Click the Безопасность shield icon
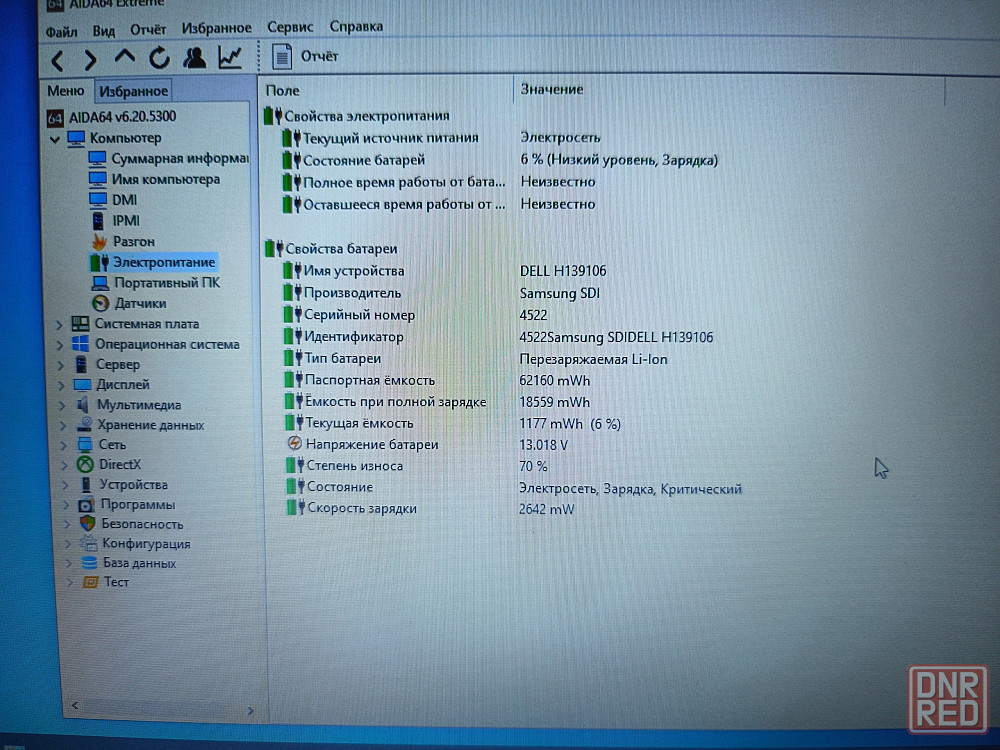The image size is (1000, 750). tap(87, 524)
